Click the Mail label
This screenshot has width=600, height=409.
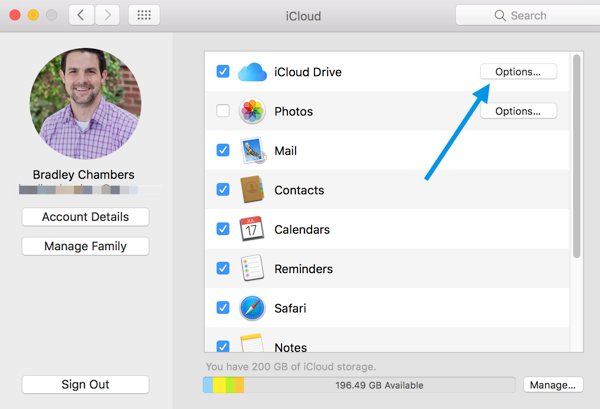pyautogui.click(x=285, y=151)
